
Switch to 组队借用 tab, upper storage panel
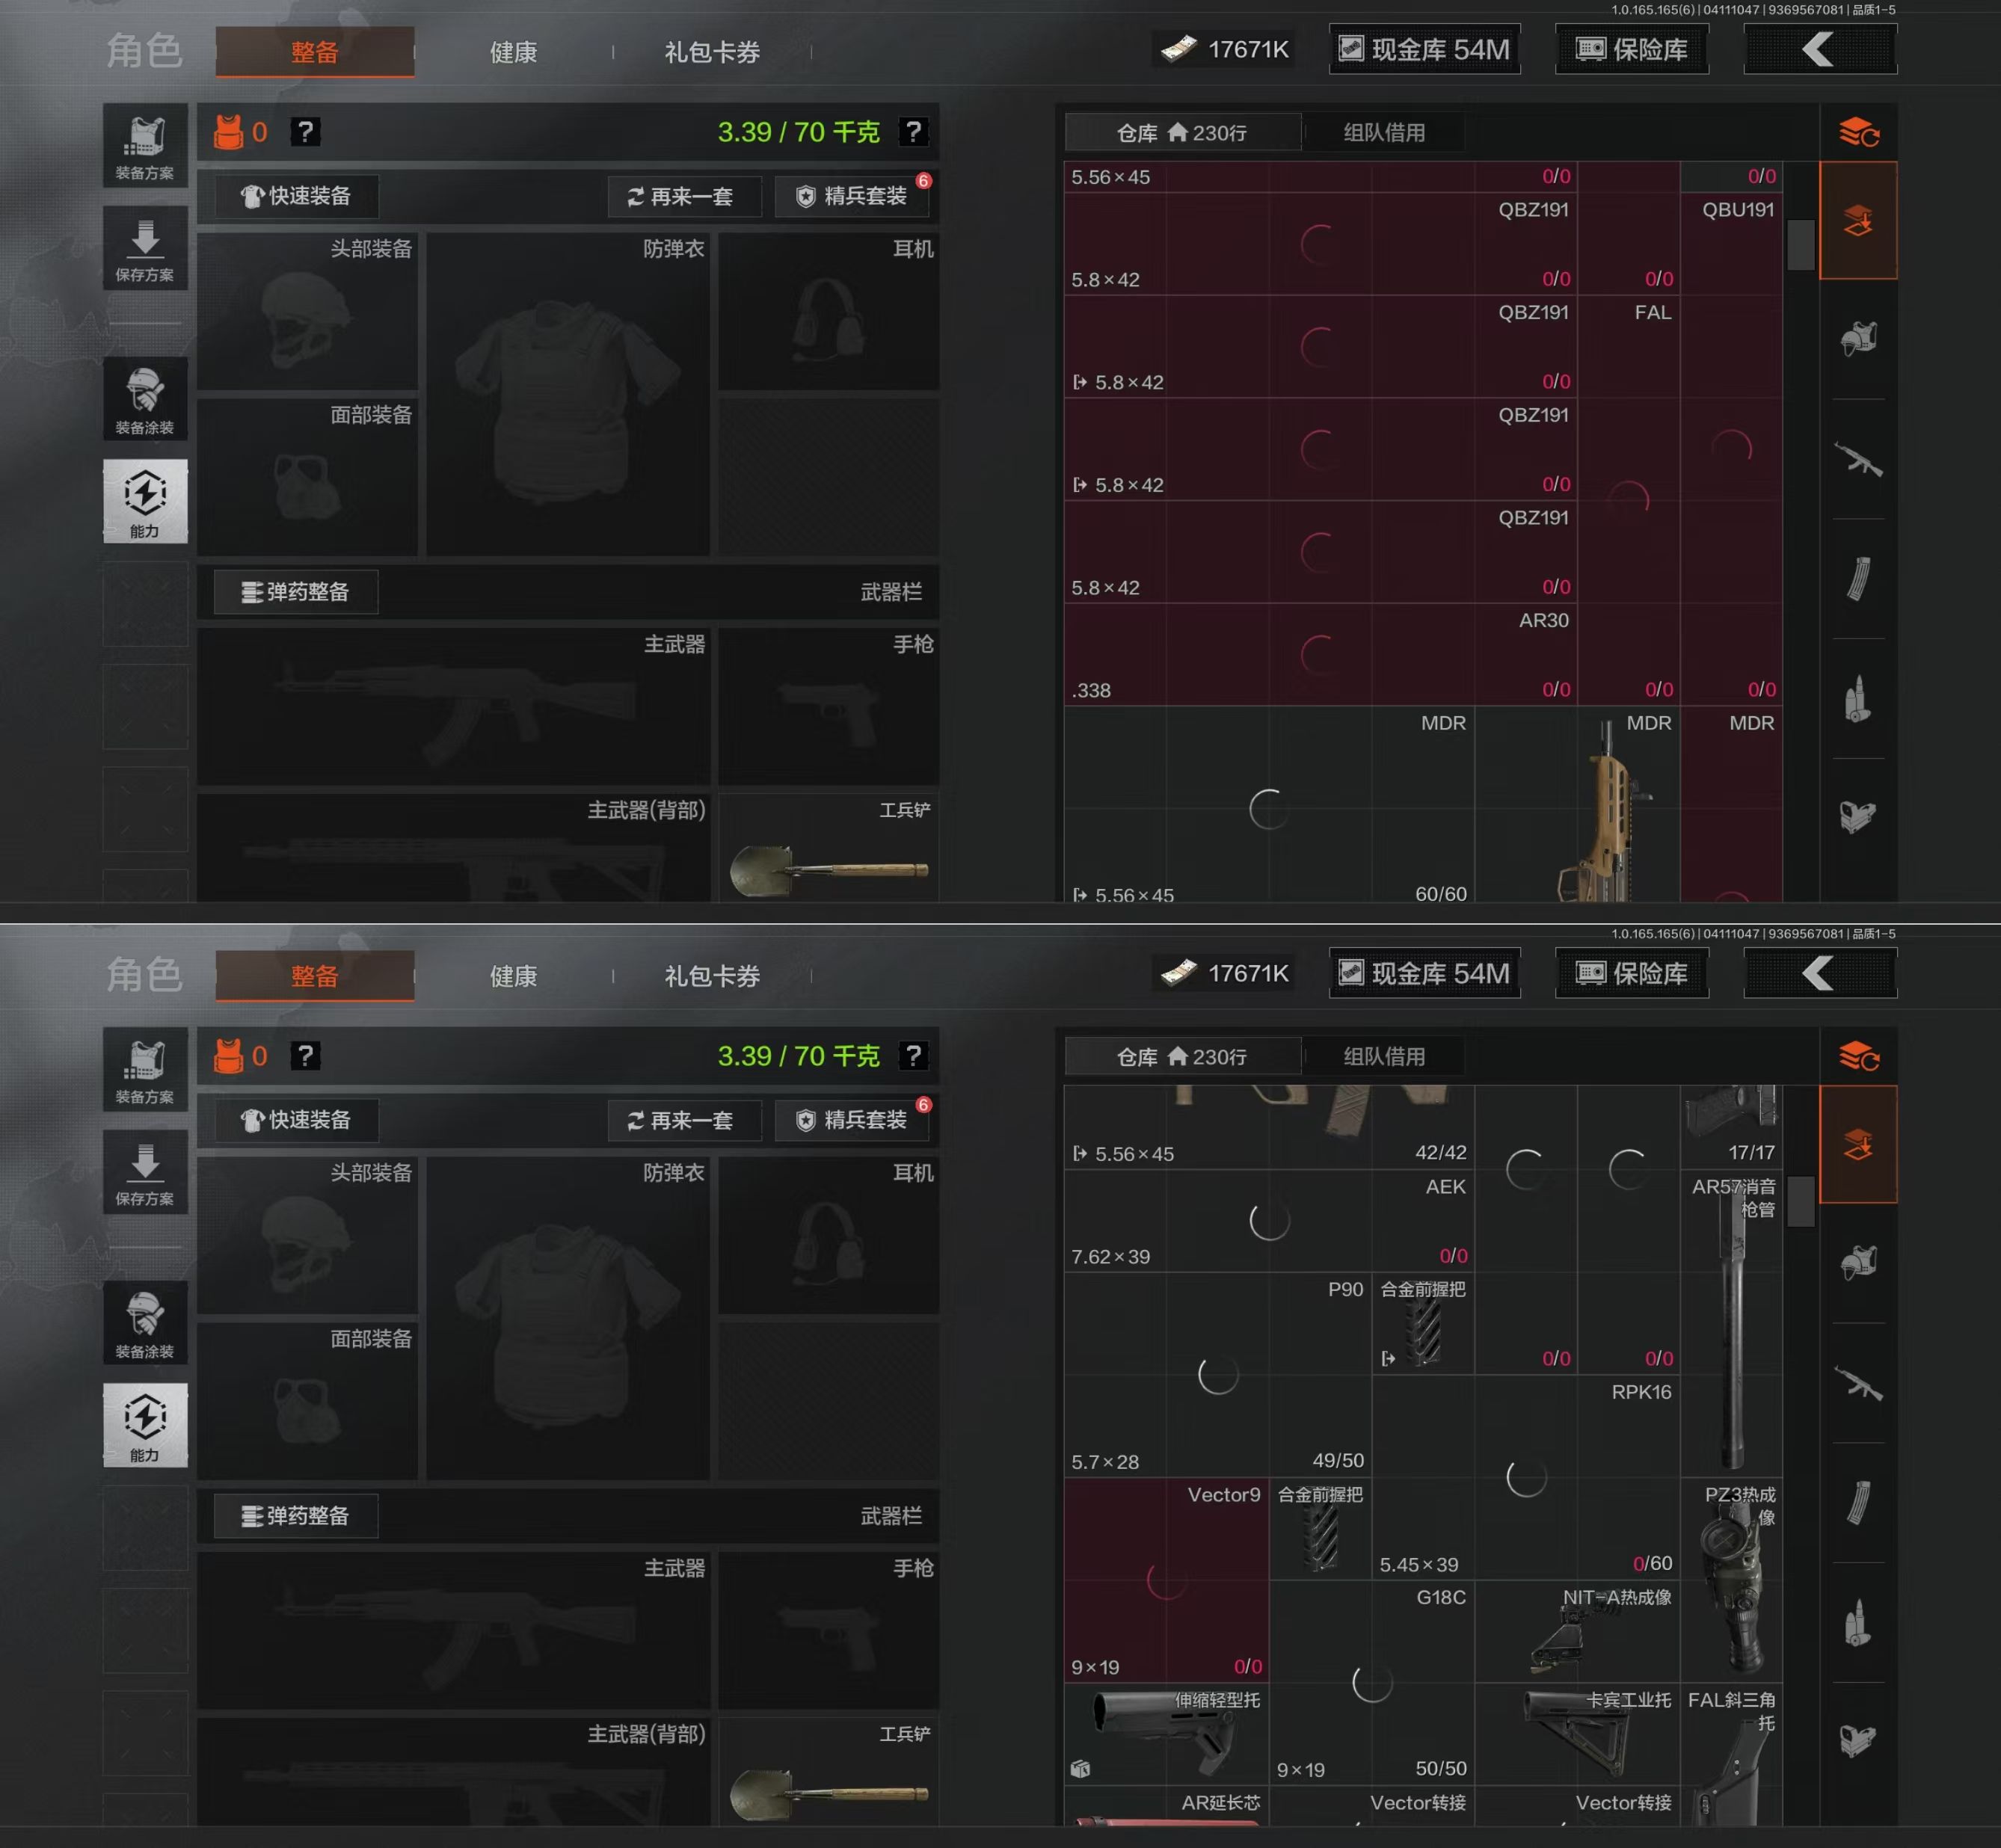[x=1384, y=133]
